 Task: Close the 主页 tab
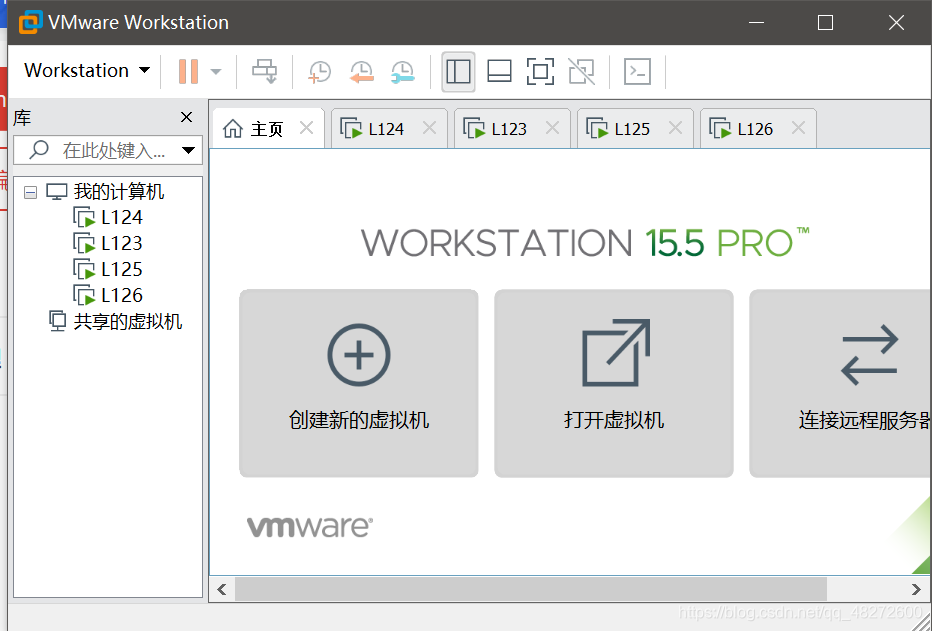(x=307, y=128)
